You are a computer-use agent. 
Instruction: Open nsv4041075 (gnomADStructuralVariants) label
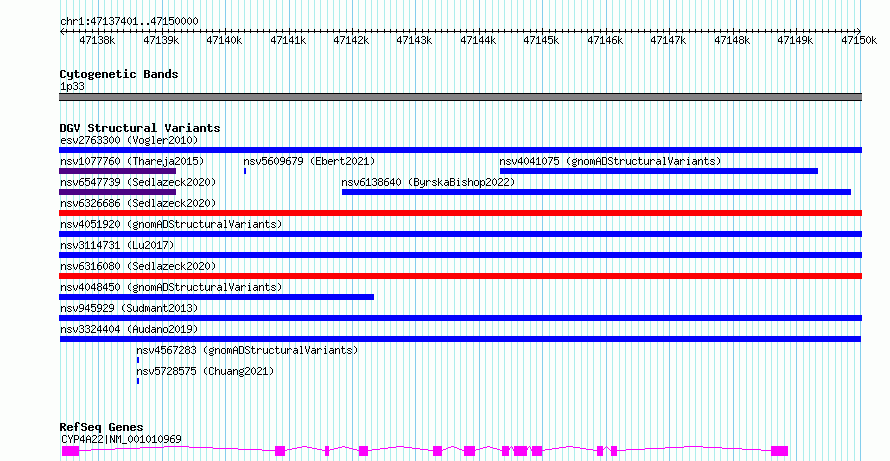[610, 161]
